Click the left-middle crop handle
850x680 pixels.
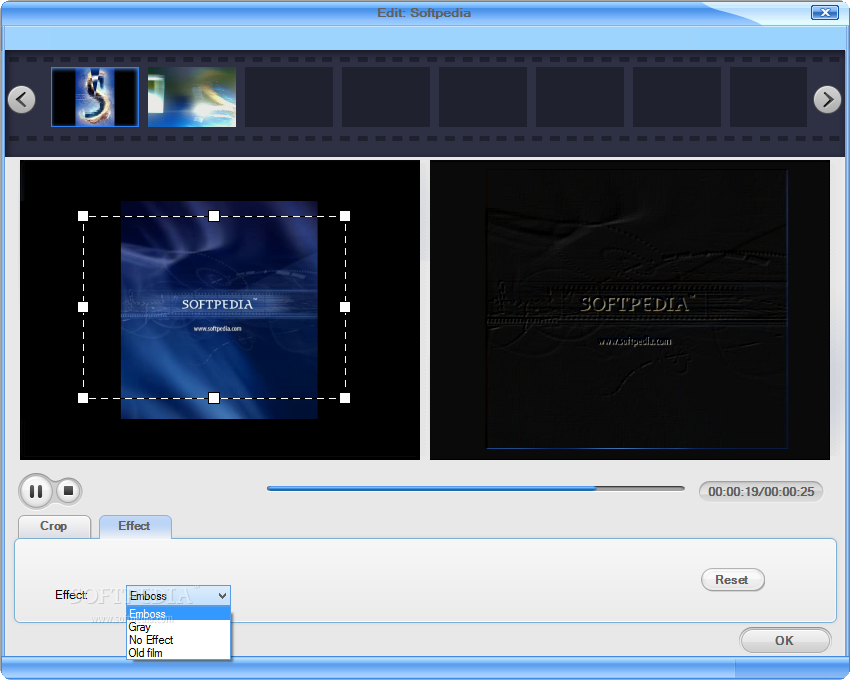click(83, 307)
